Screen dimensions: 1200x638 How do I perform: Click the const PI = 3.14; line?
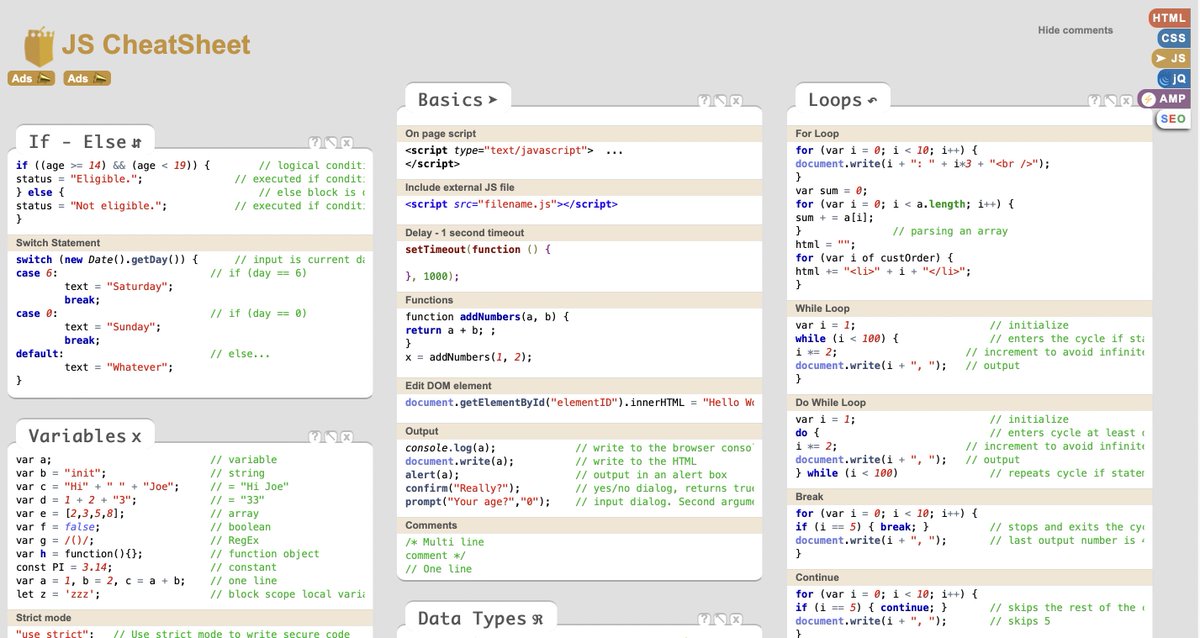(64, 567)
